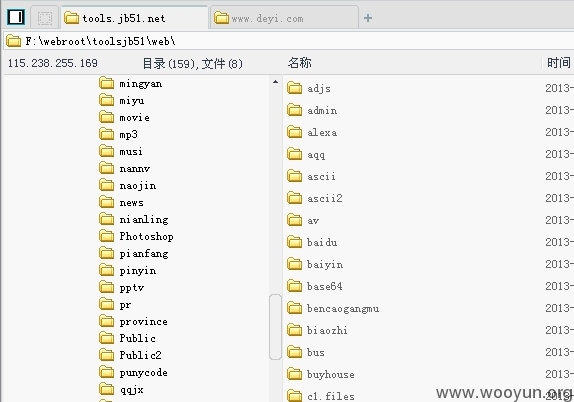The image size is (574, 402).
Task: Click the ascii2 folder icon in file list
Action: 294,198
